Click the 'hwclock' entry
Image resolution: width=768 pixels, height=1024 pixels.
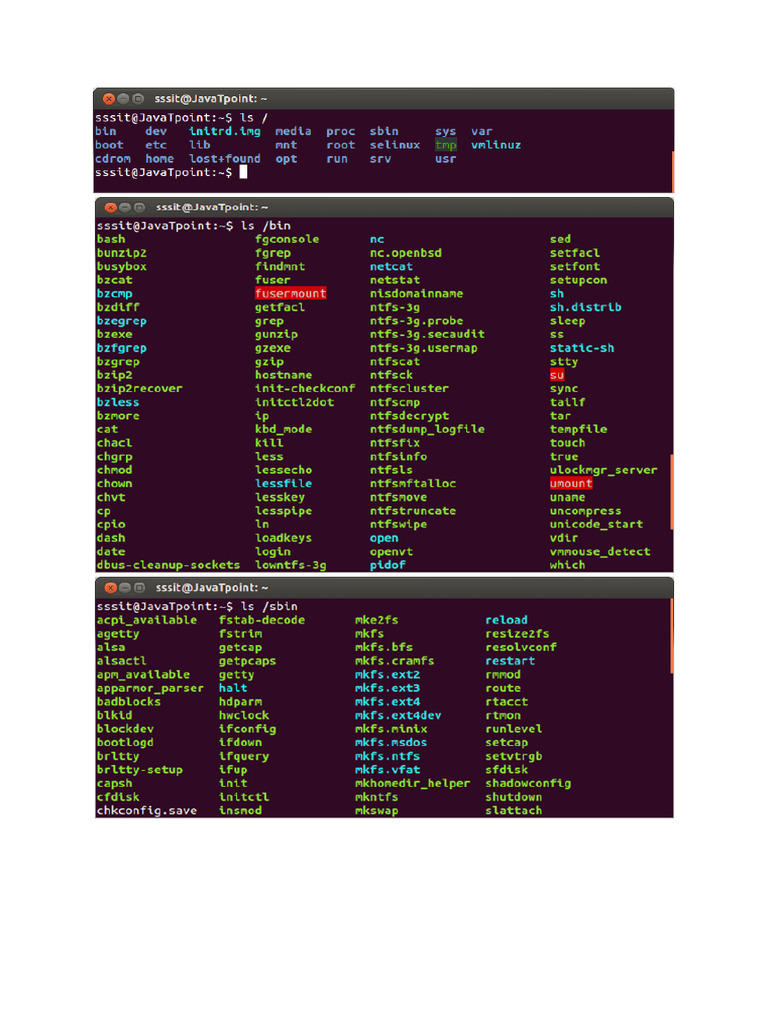244,715
